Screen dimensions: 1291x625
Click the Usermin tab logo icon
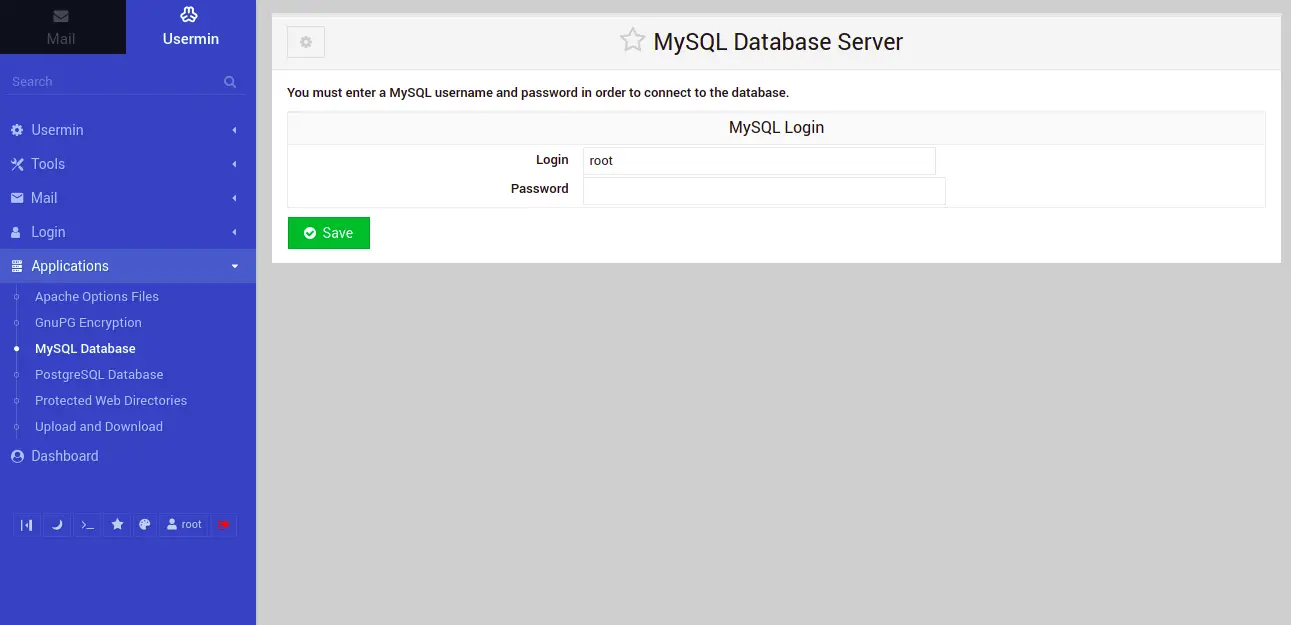tap(190, 15)
